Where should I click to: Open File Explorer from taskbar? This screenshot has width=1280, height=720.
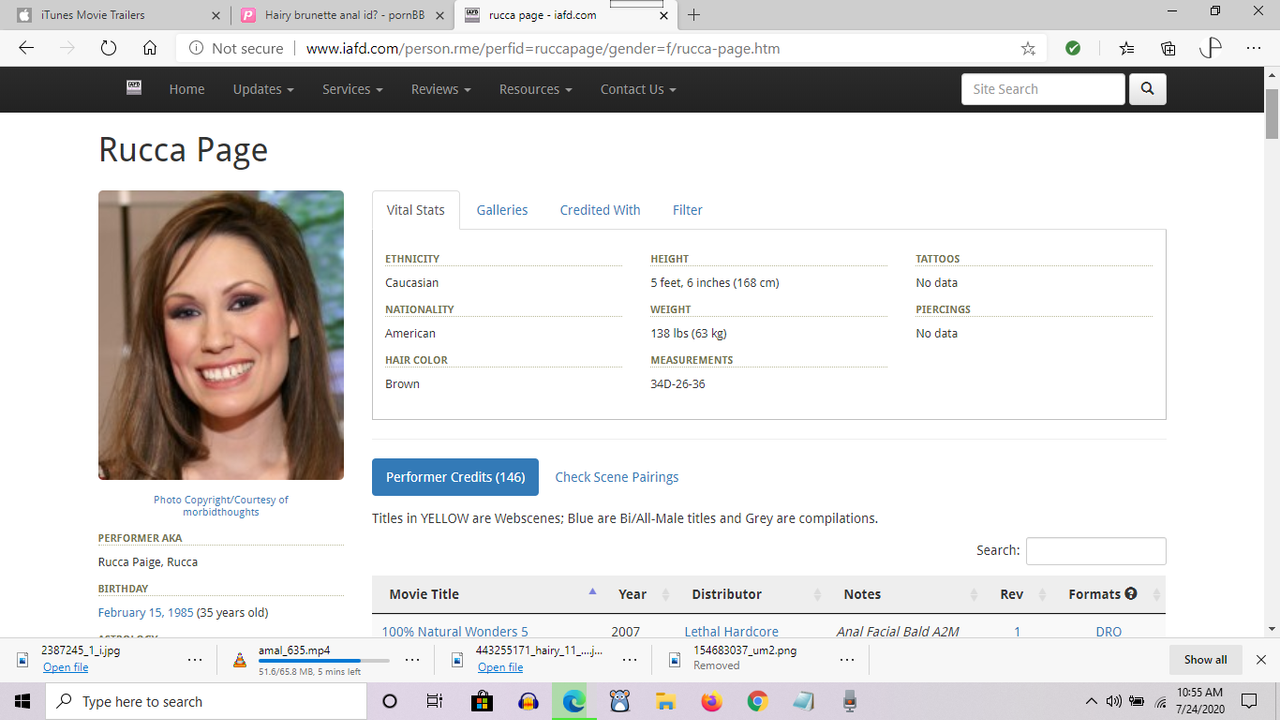pos(665,701)
